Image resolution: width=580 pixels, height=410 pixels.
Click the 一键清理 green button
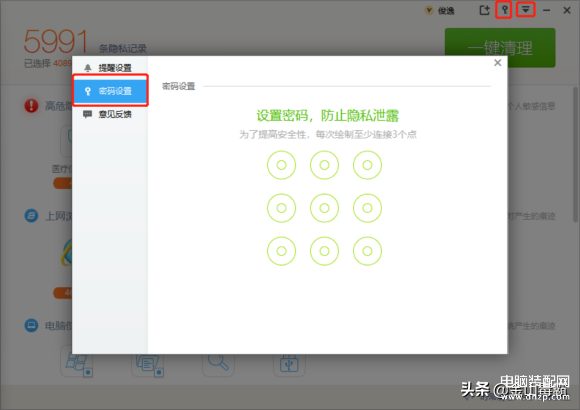500,48
